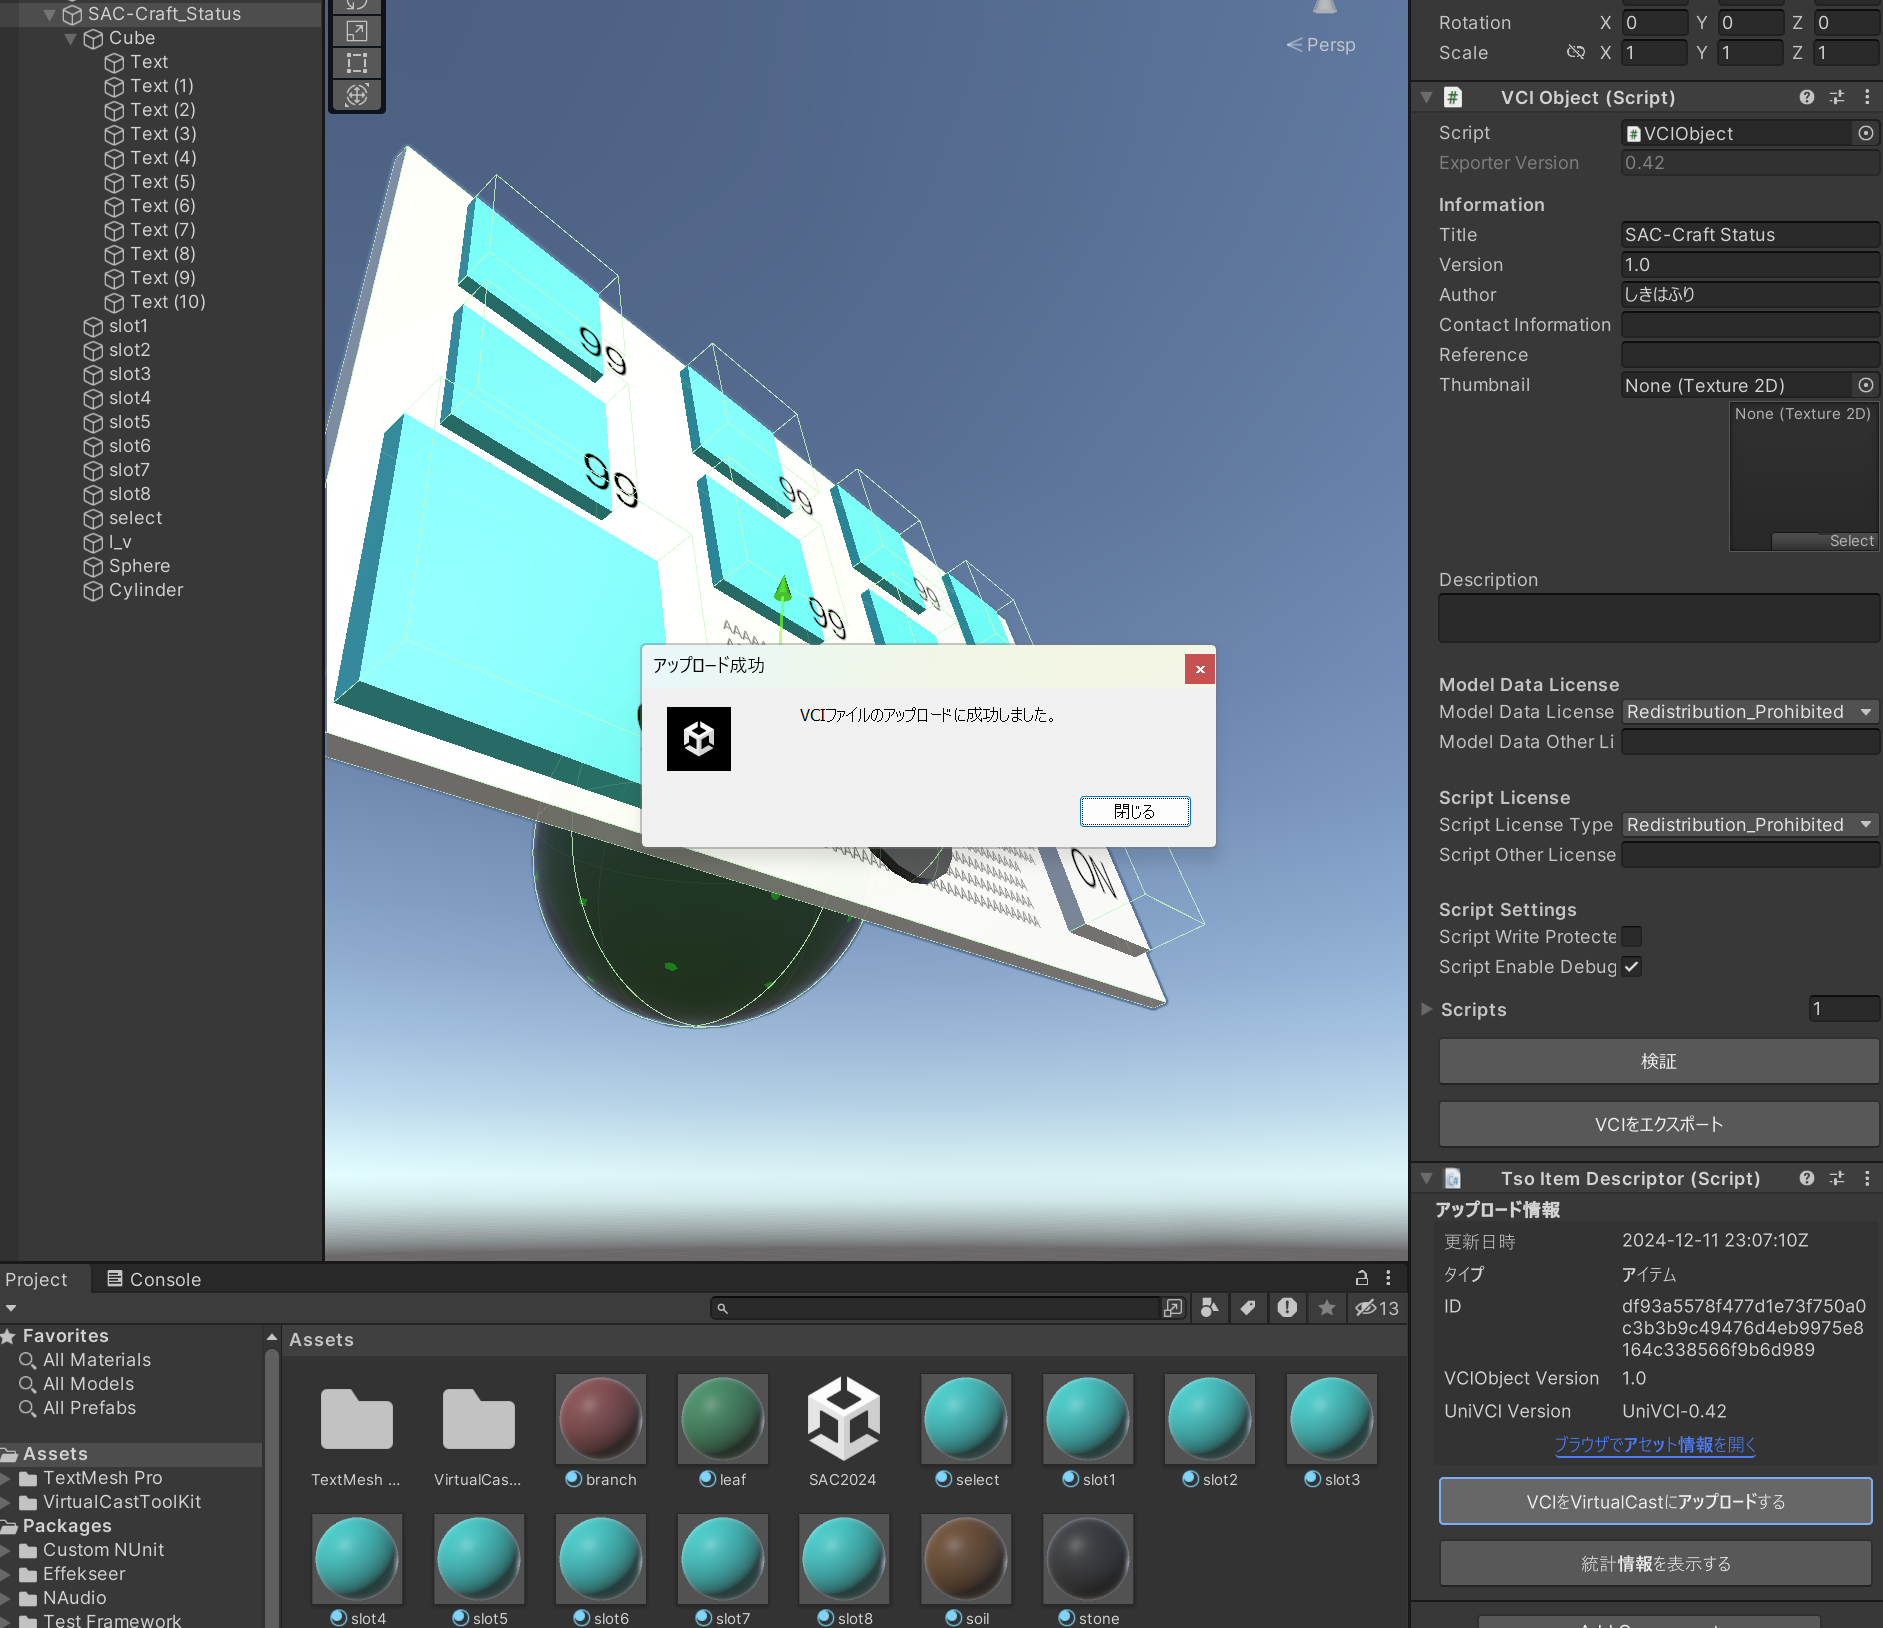Select All Prefabs favorite
This screenshot has width=1883, height=1628.
[x=89, y=1408]
